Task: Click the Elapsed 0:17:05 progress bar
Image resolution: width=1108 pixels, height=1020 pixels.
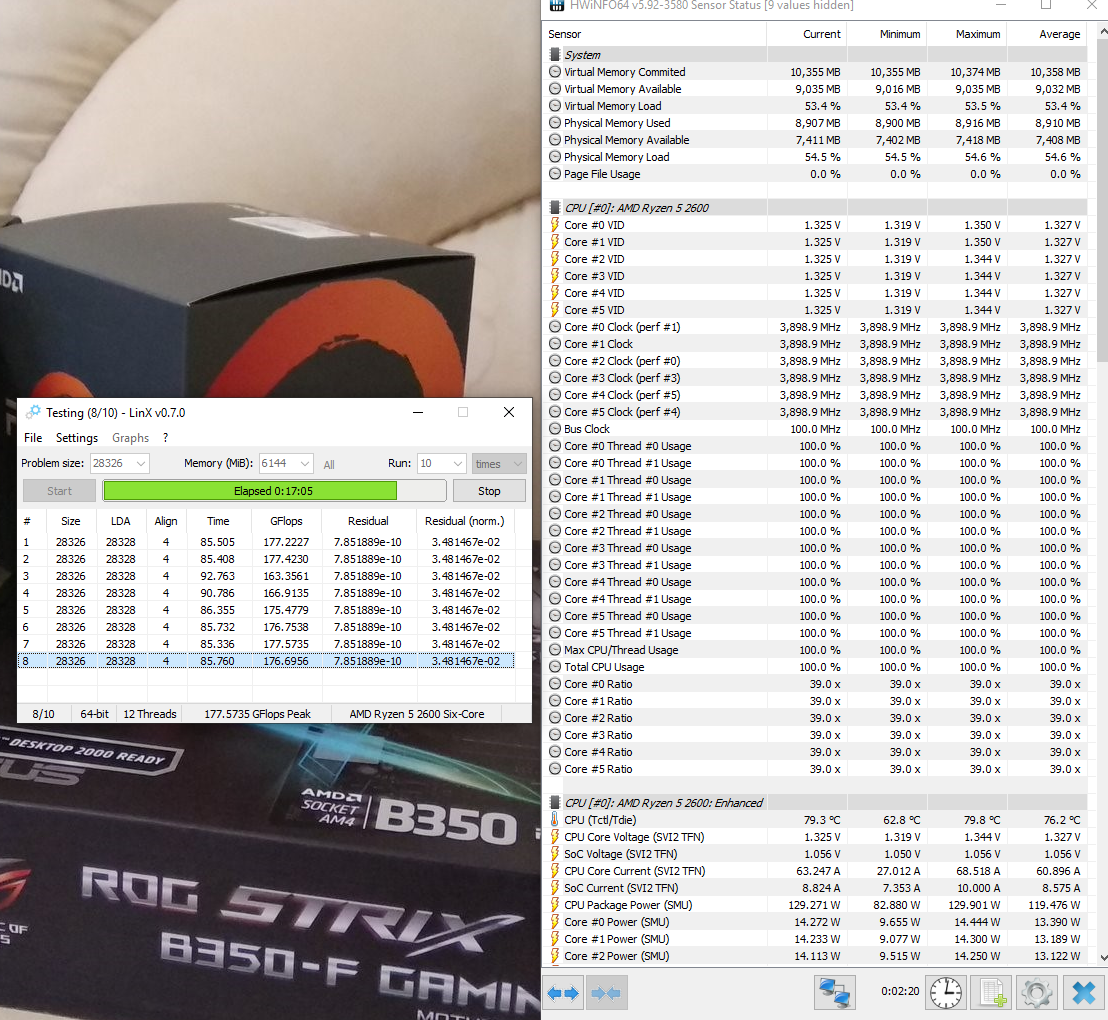Action: coord(275,491)
